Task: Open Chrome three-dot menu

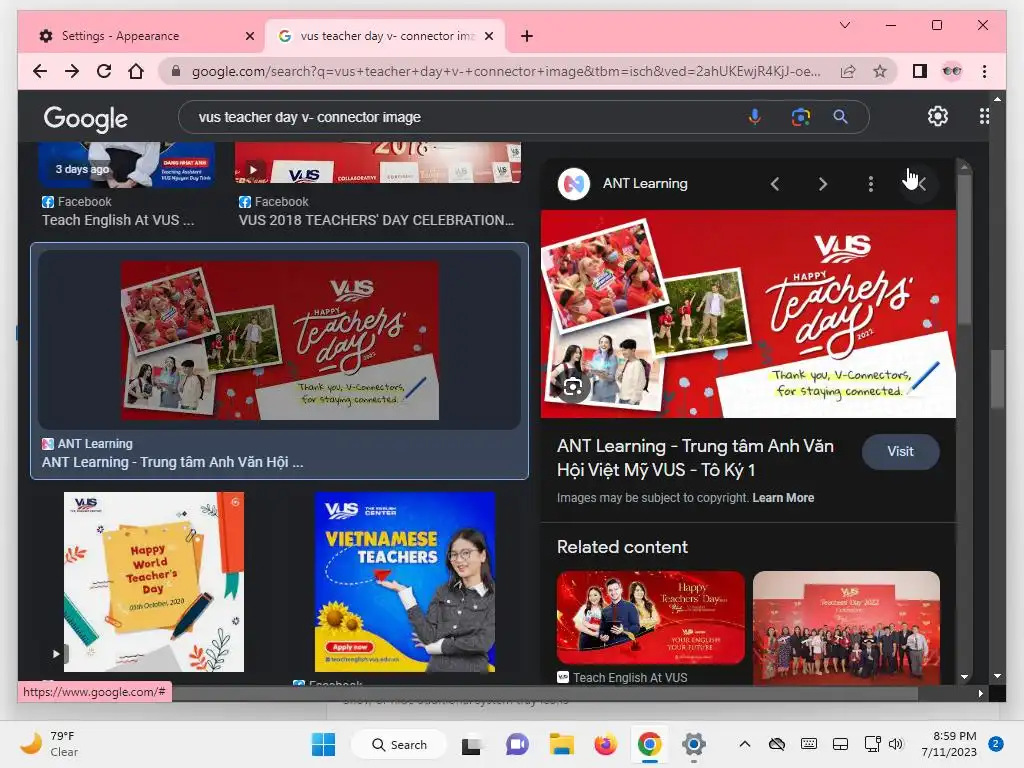Action: pos(984,71)
